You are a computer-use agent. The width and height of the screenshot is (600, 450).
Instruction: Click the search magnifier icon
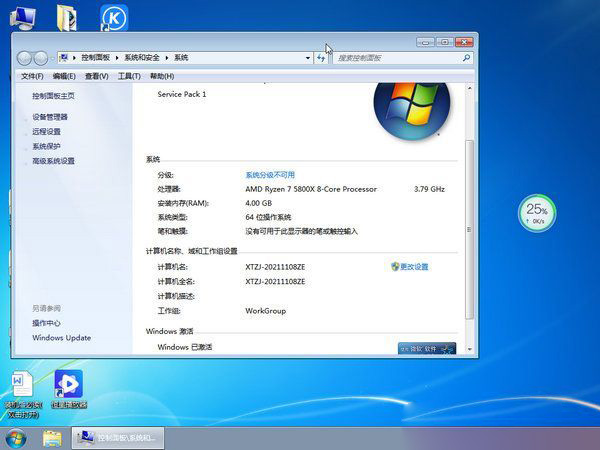466,58
